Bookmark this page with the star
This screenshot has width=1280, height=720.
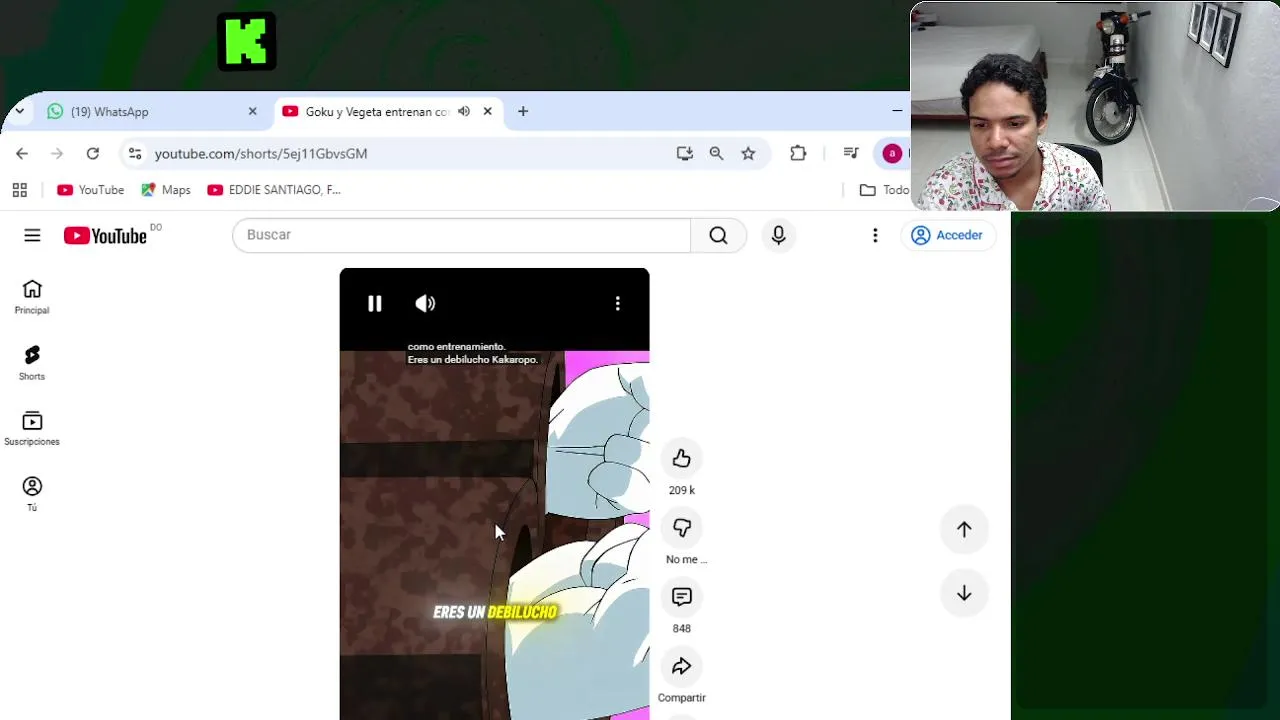click(x=748, y=153)
